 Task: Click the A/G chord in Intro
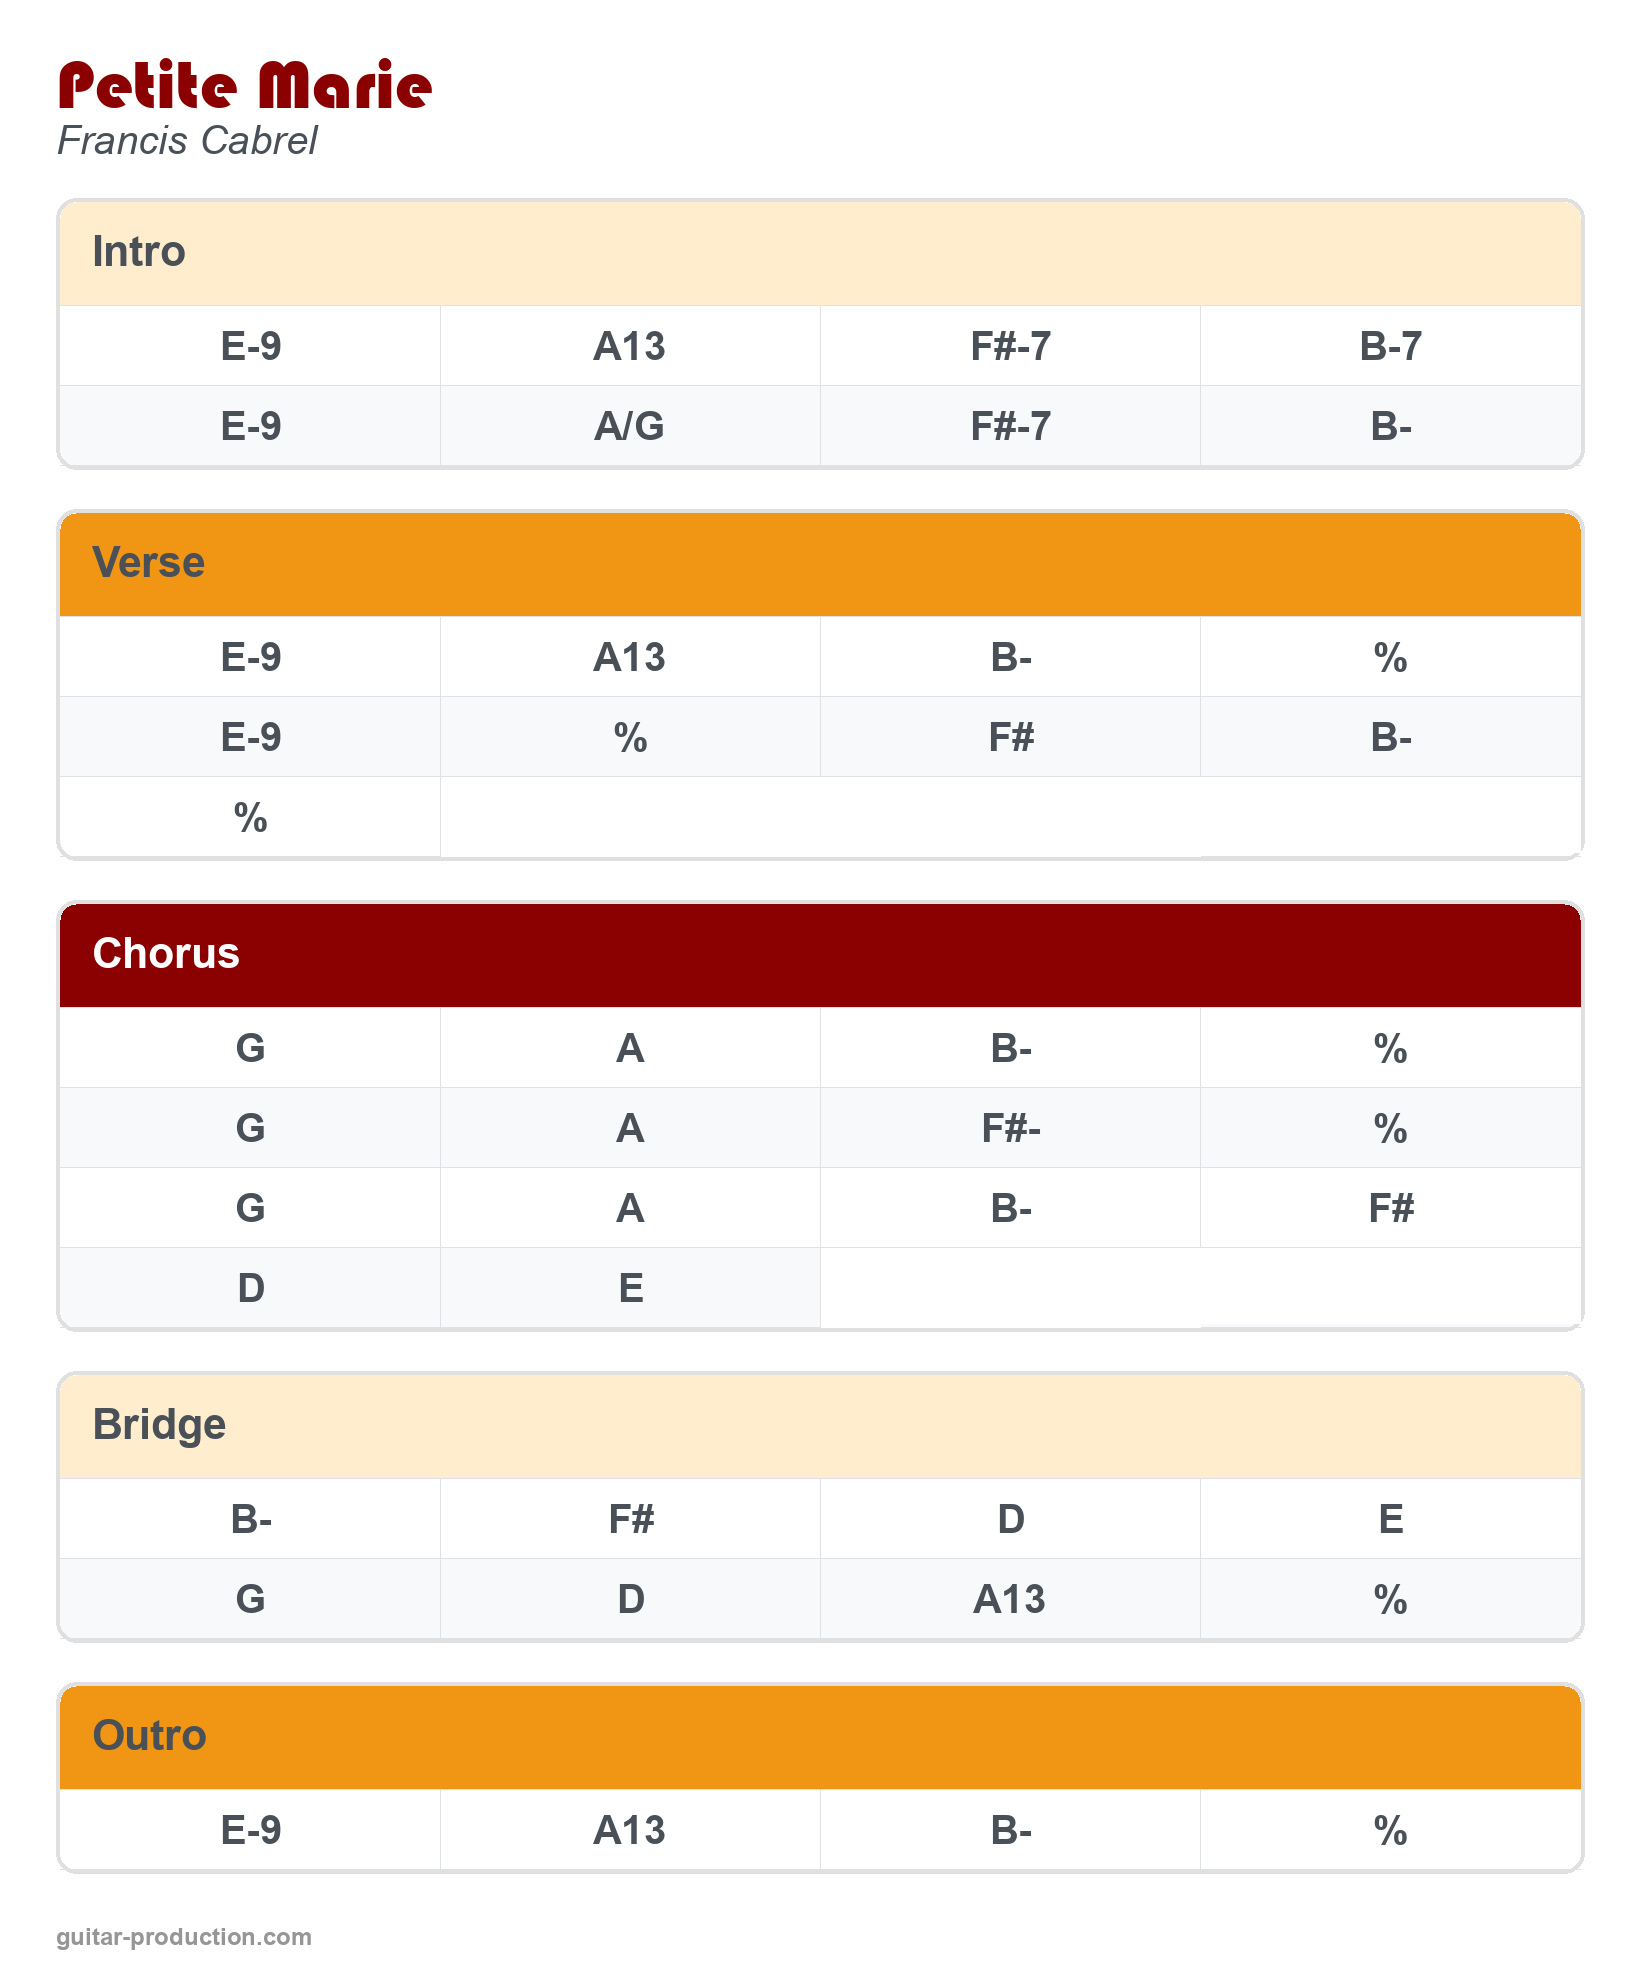[629, 427]
